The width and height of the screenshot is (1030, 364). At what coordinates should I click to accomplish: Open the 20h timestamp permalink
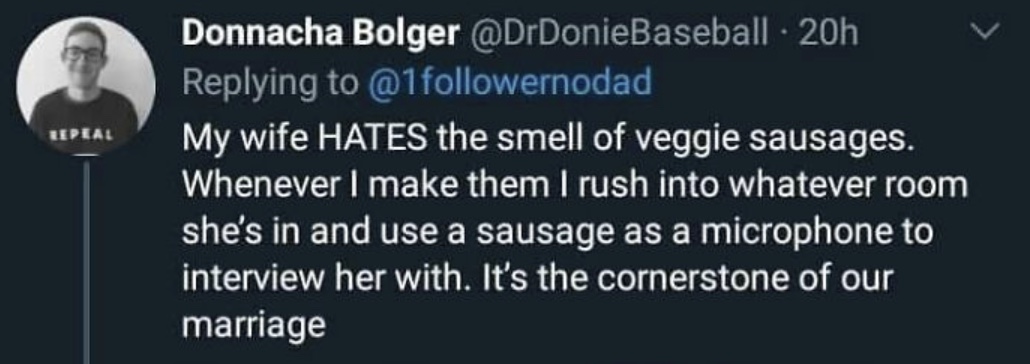827,34
